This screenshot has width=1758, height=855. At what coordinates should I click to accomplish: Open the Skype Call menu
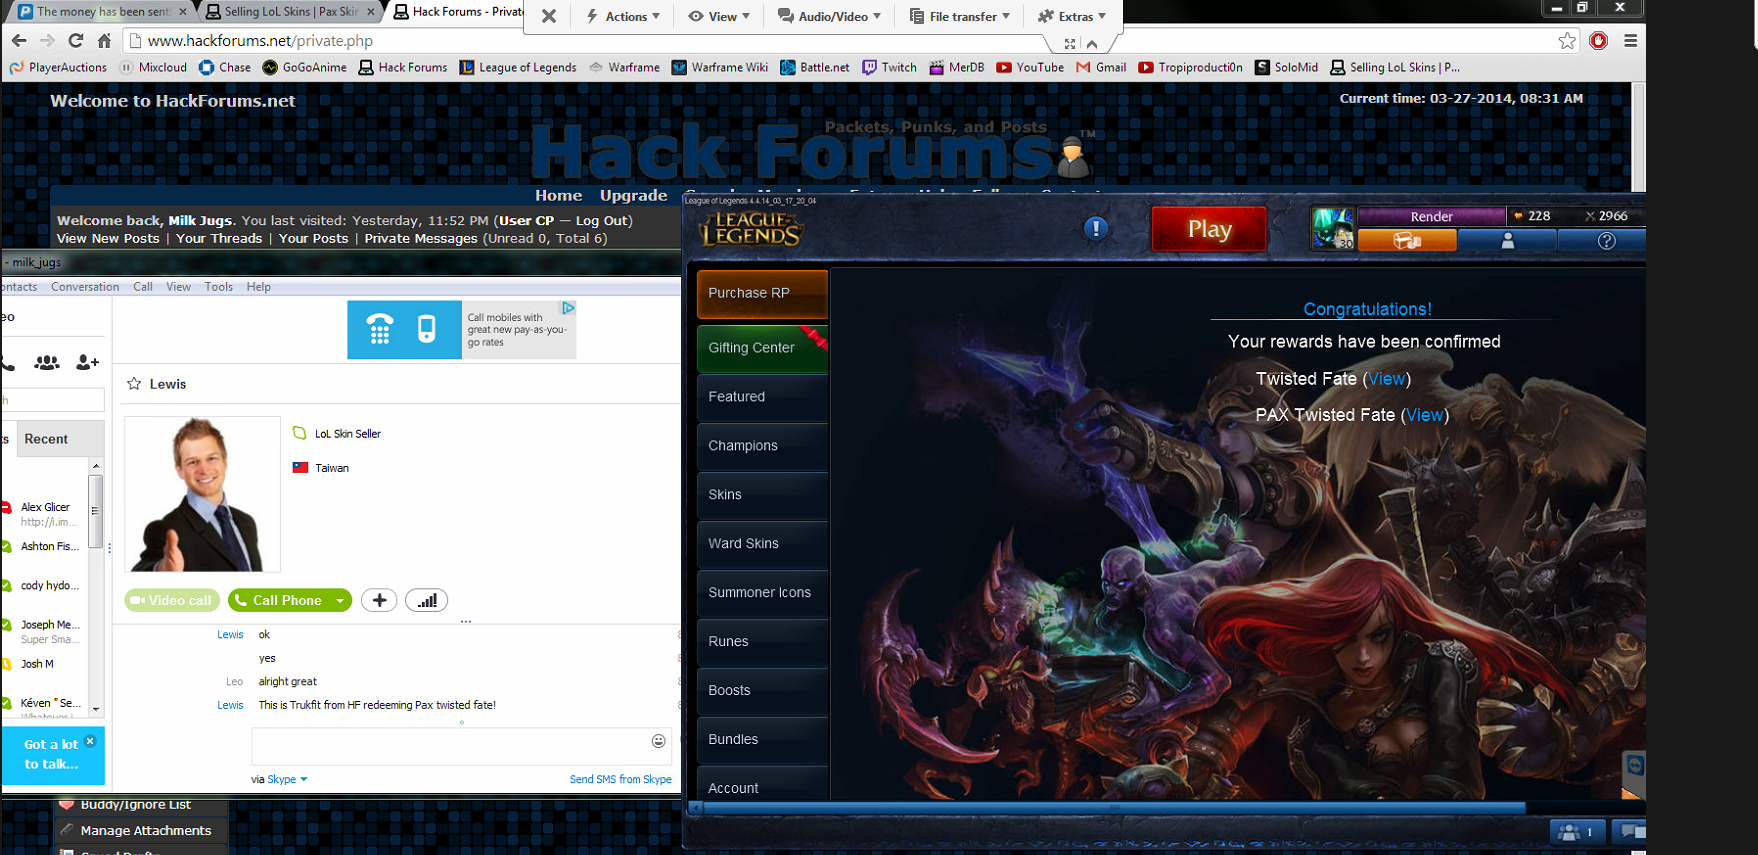pos(143,287)
